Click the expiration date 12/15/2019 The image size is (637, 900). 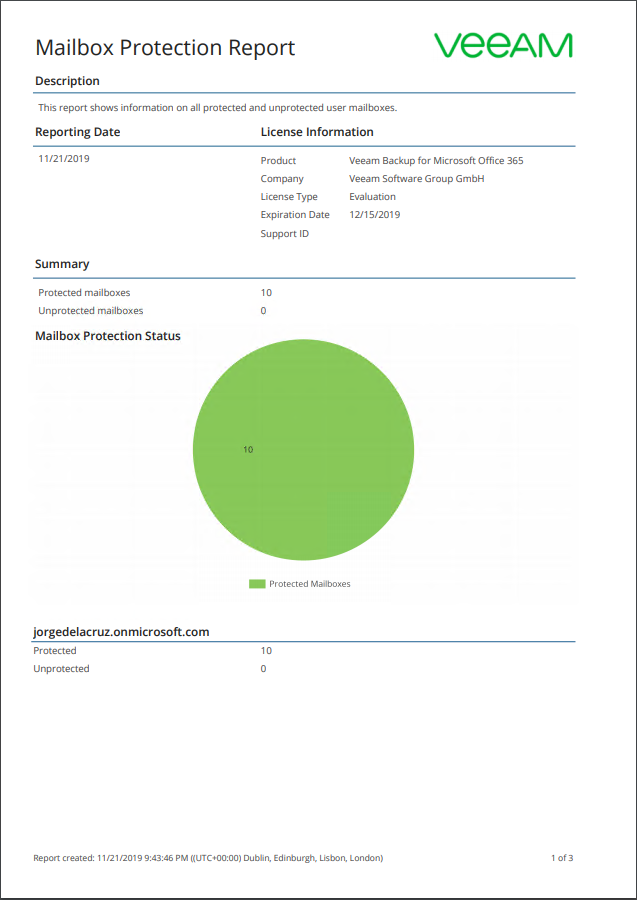click(x=374, y=215)
